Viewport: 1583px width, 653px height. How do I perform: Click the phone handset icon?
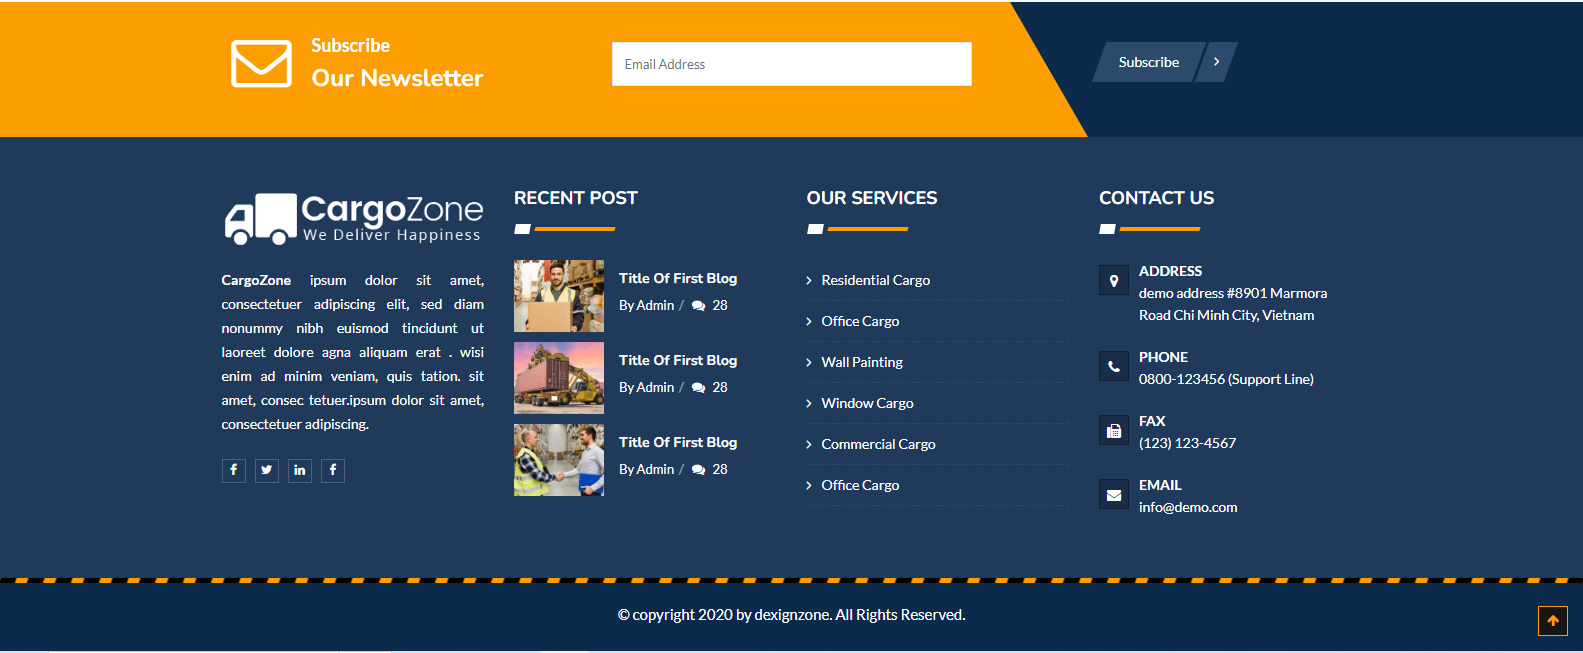click(1113, 367)
